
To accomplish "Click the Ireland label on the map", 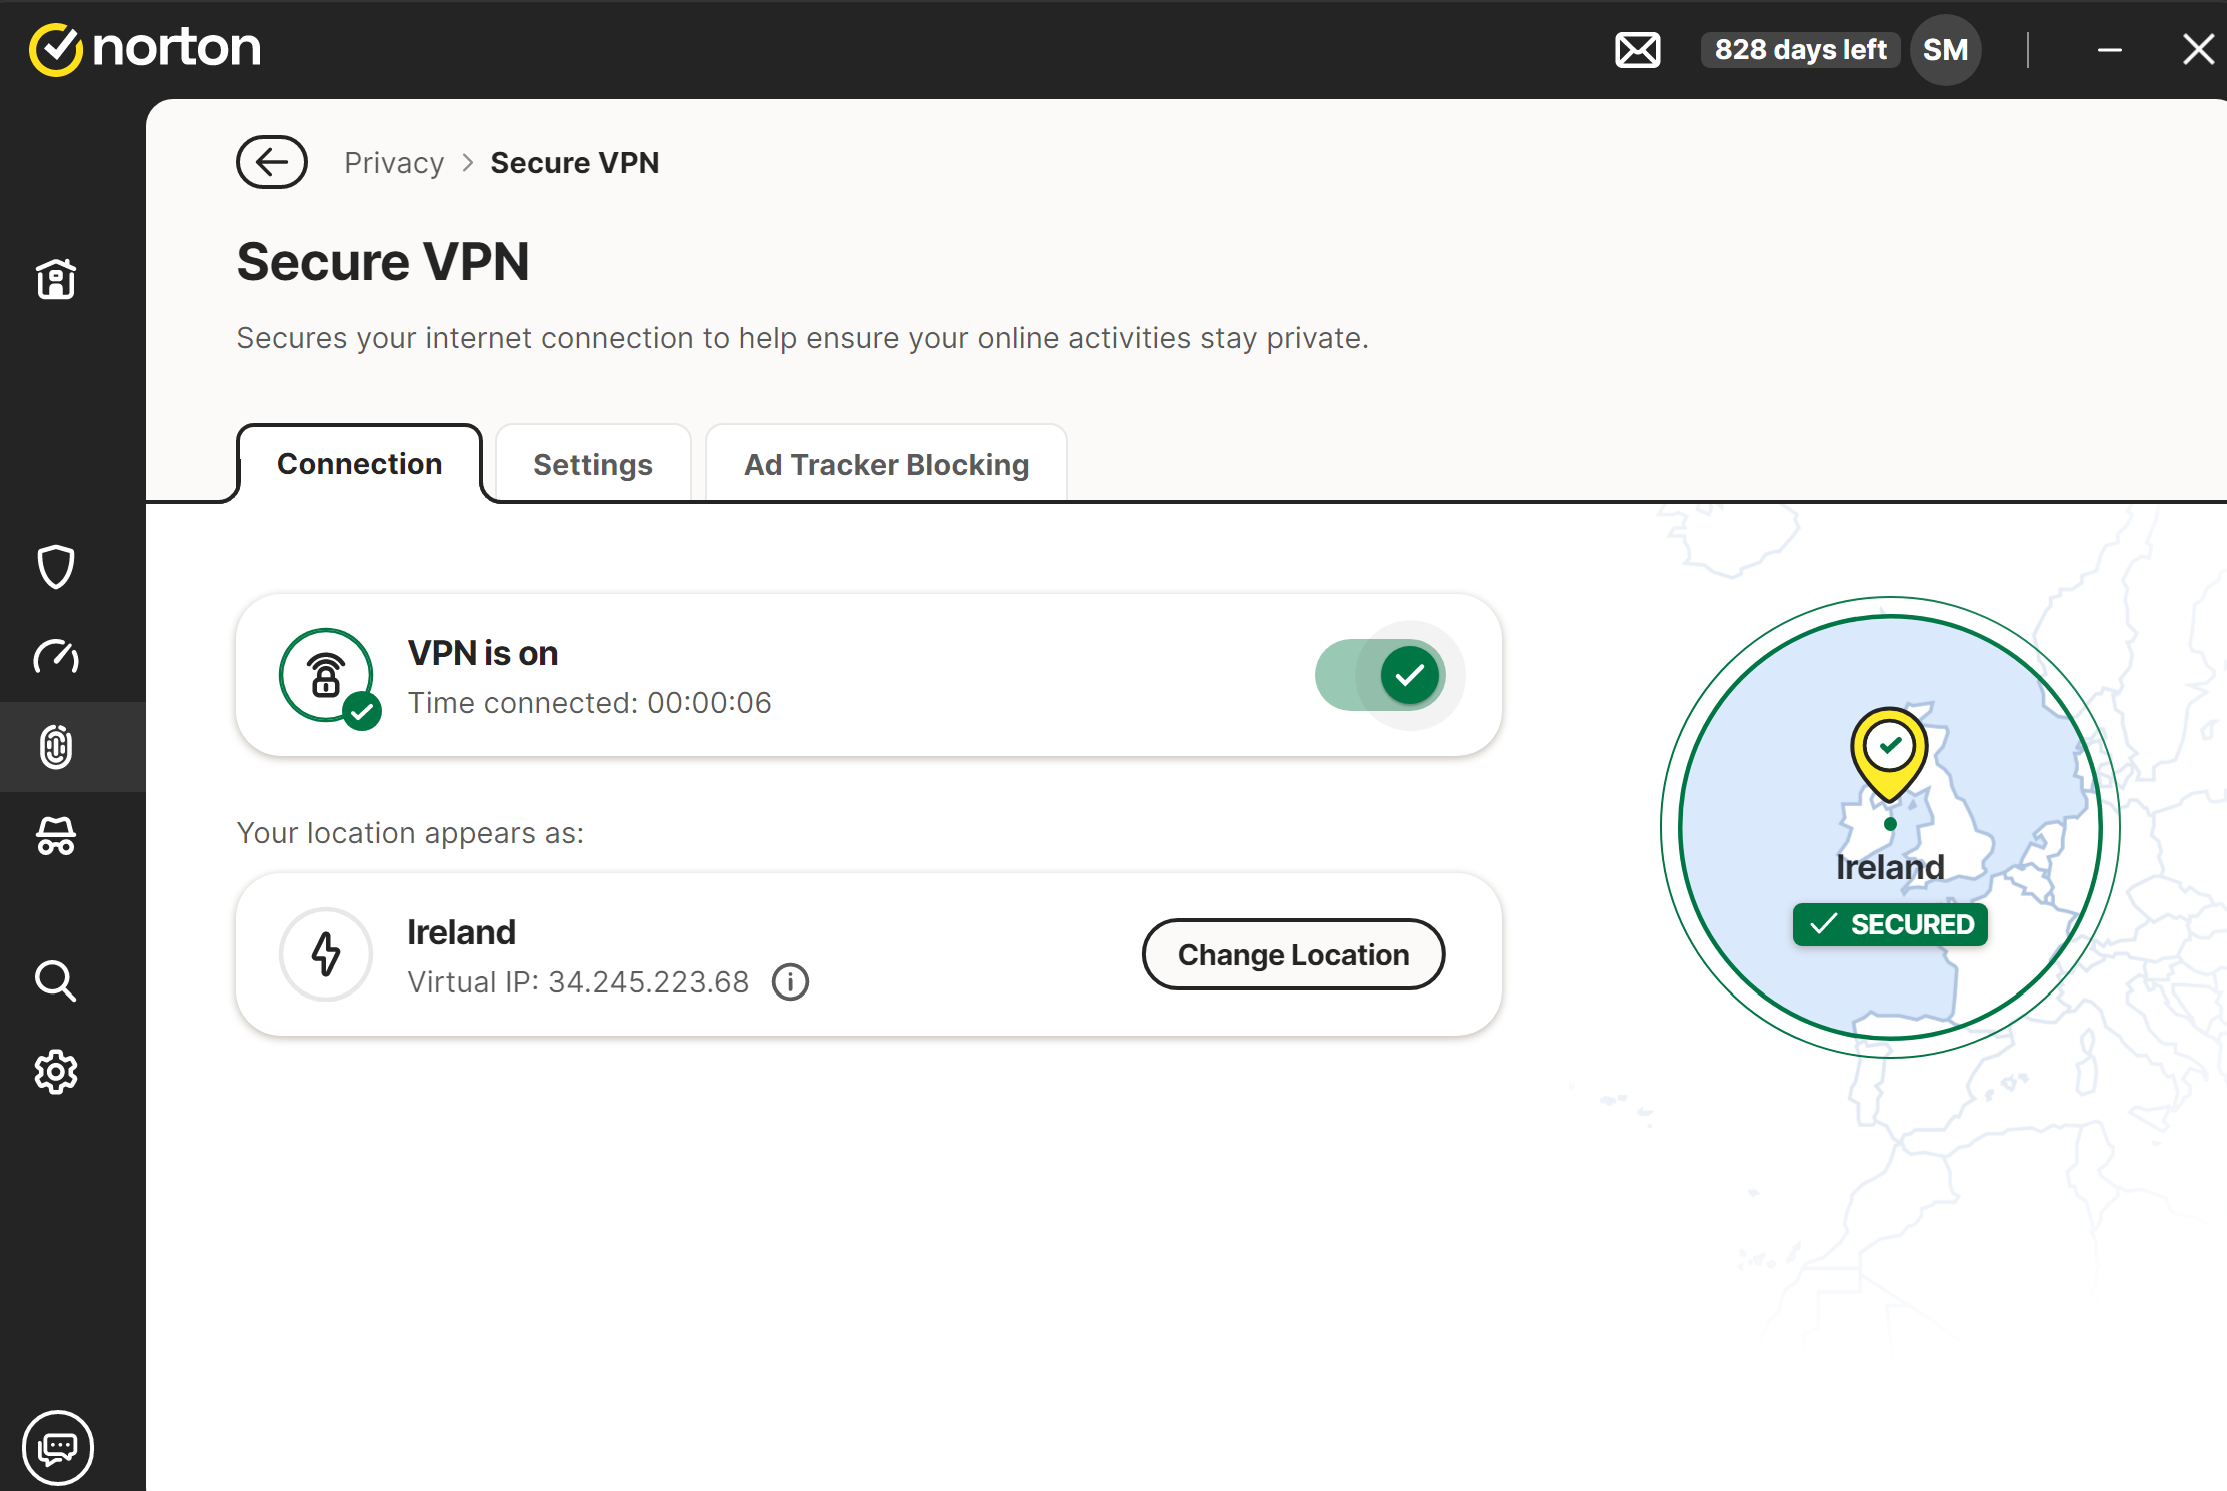I will point(1890,867).
